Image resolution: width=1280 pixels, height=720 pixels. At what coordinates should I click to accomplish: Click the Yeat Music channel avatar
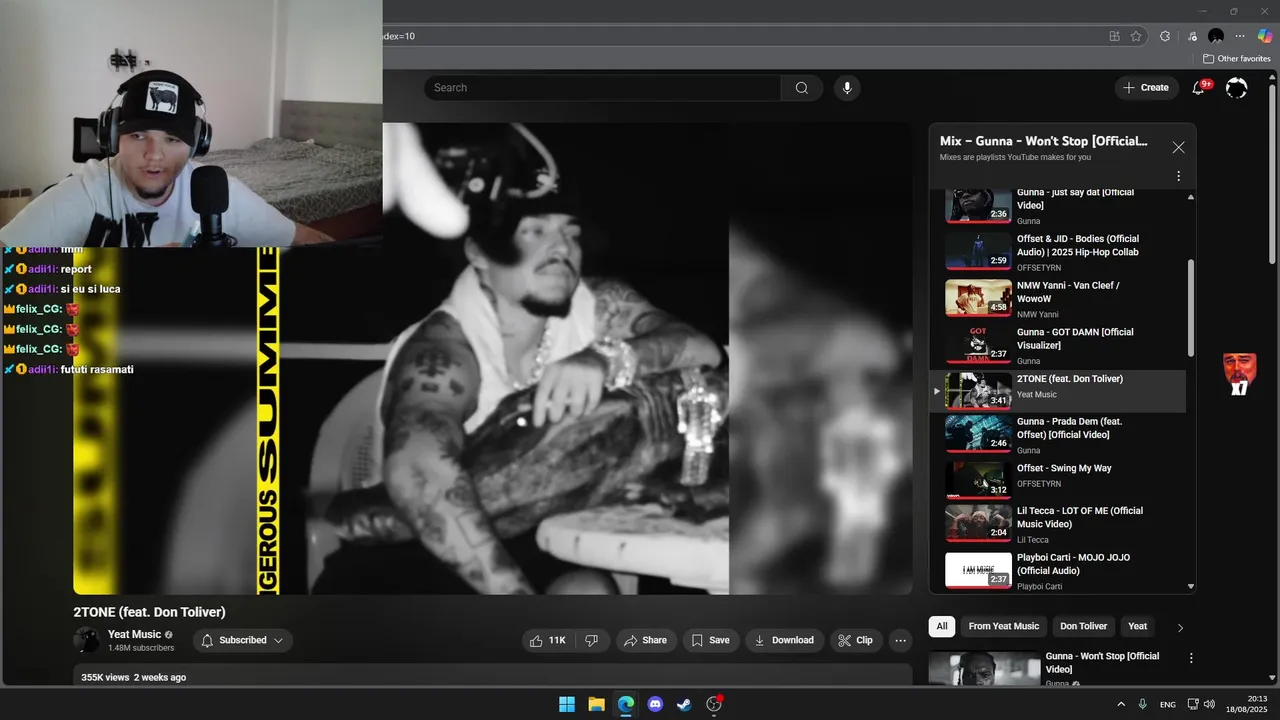[87, 640]
